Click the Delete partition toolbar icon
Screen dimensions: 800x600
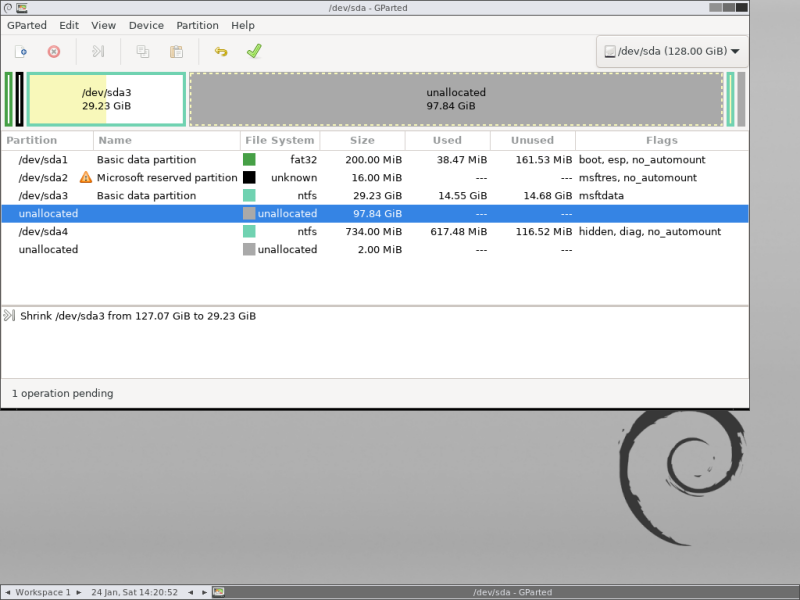point(54,52)
